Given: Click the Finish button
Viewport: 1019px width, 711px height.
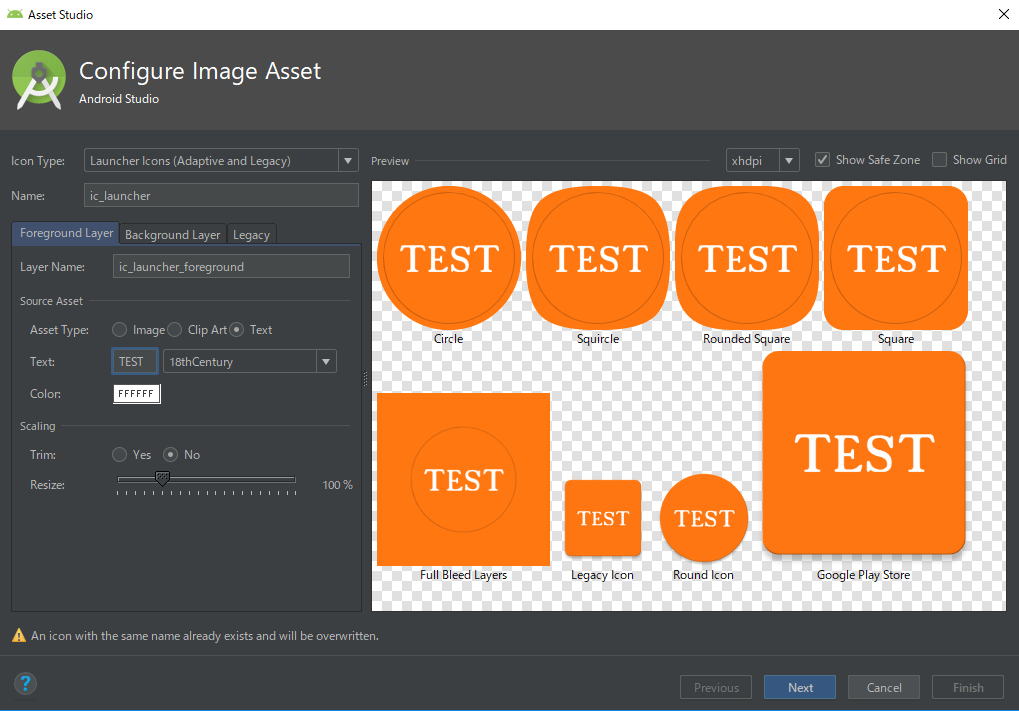Looking at the screenshot, I should [x=968, y=687].
